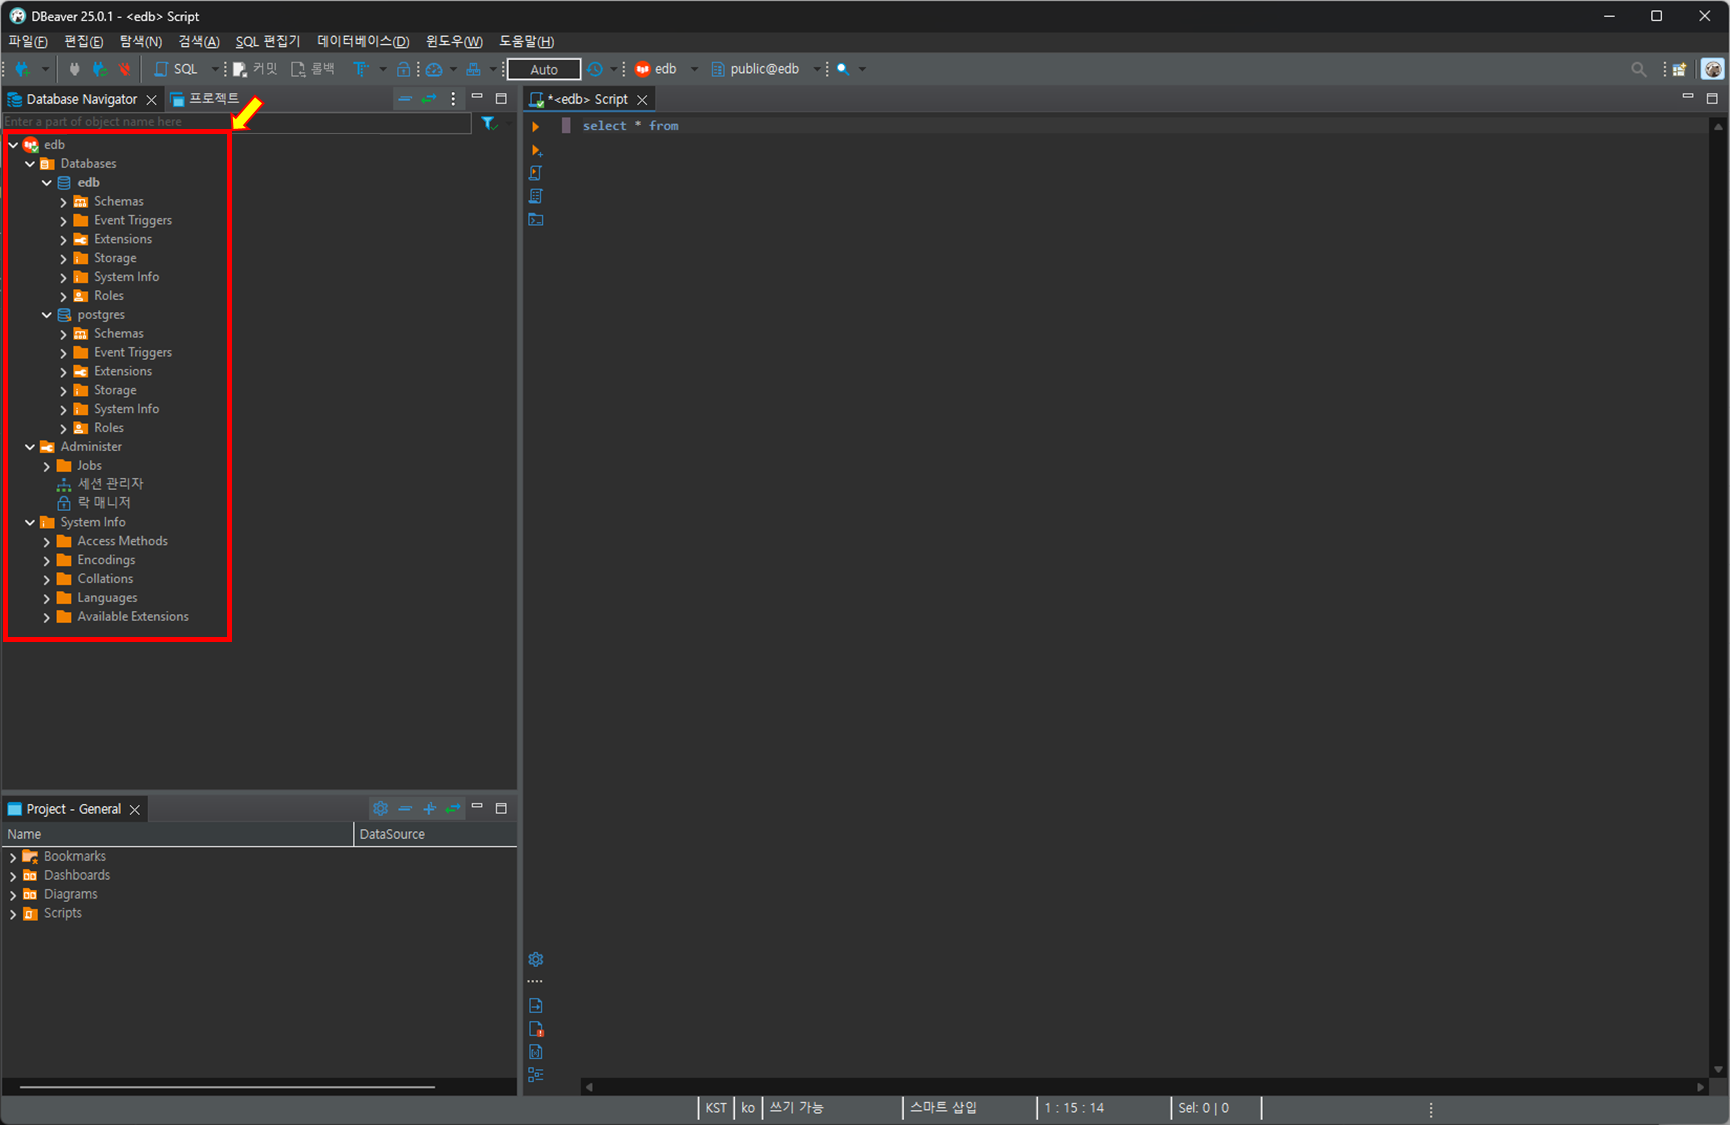Viewport: 1730px width, 1125px height.
Task: Select 락 매니저 tree item
Action: pos(104,503)
